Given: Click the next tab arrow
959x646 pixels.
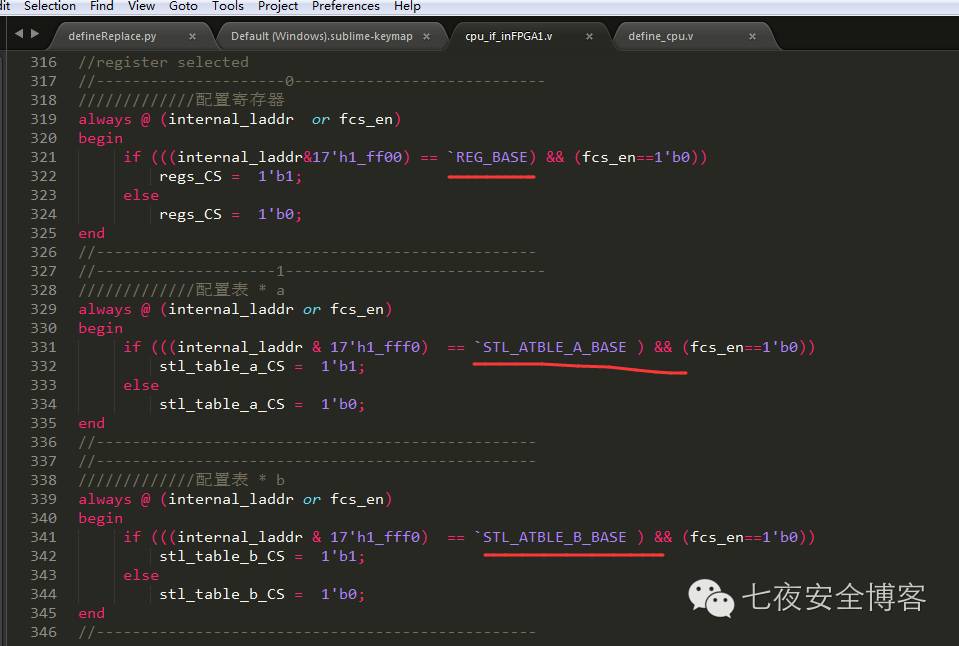Looking at the screenshot, I should click(x=35, y=34).
